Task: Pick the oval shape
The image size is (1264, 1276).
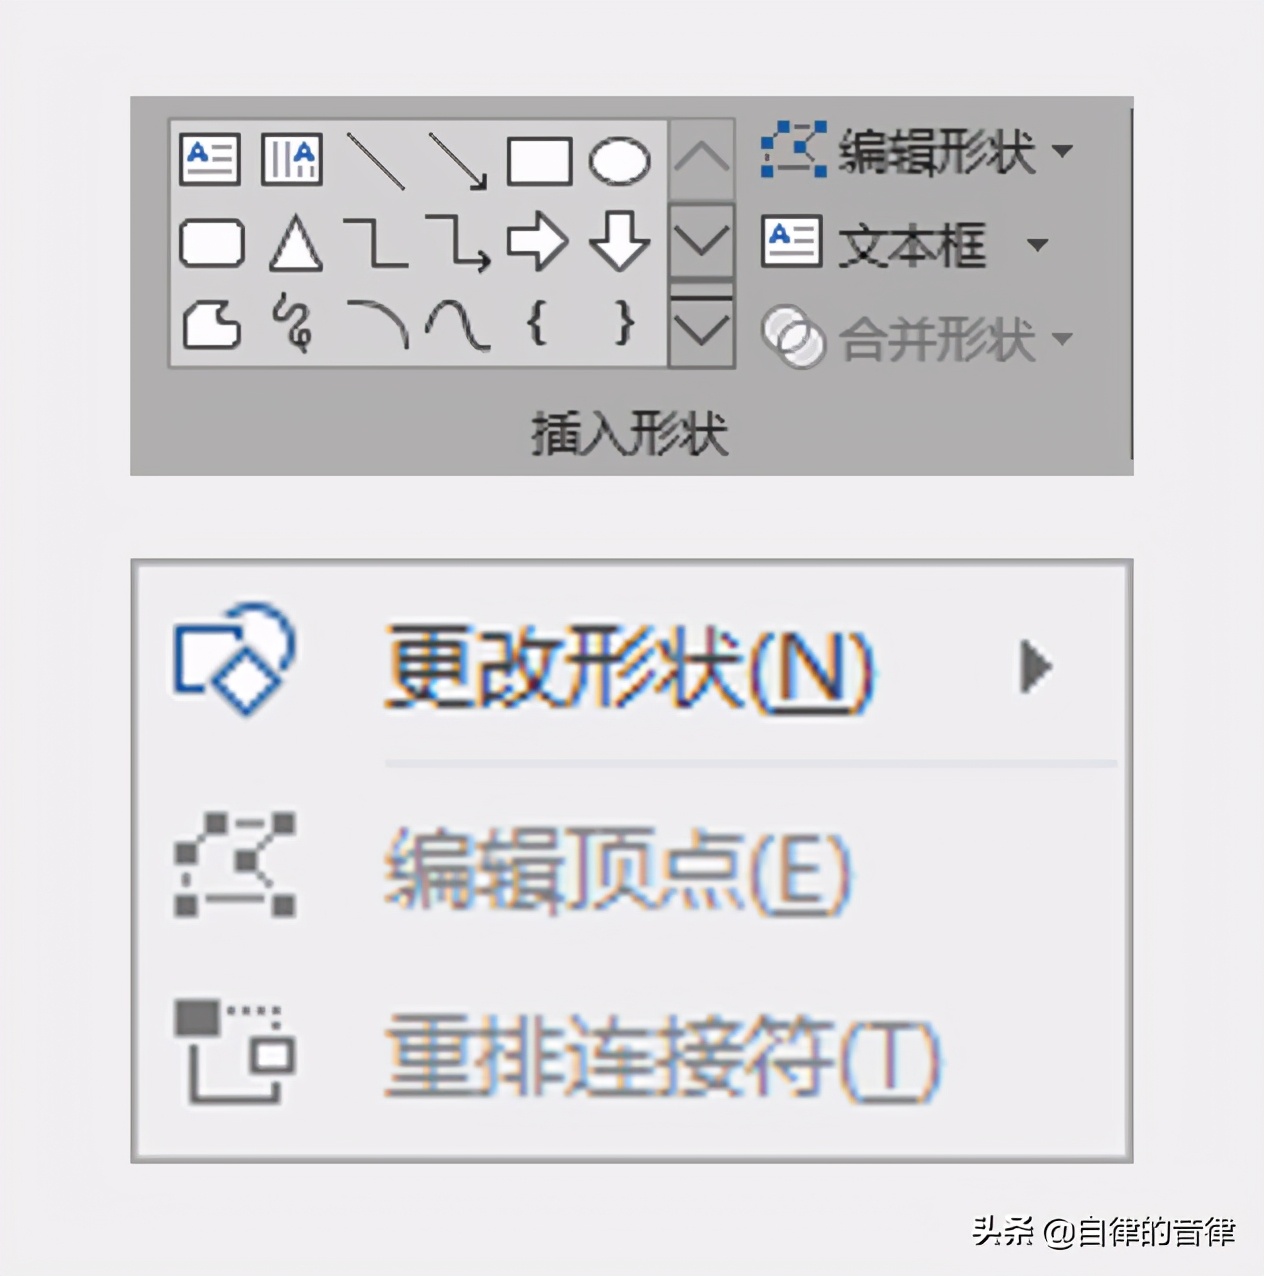Action: click(x=620, y=161)
